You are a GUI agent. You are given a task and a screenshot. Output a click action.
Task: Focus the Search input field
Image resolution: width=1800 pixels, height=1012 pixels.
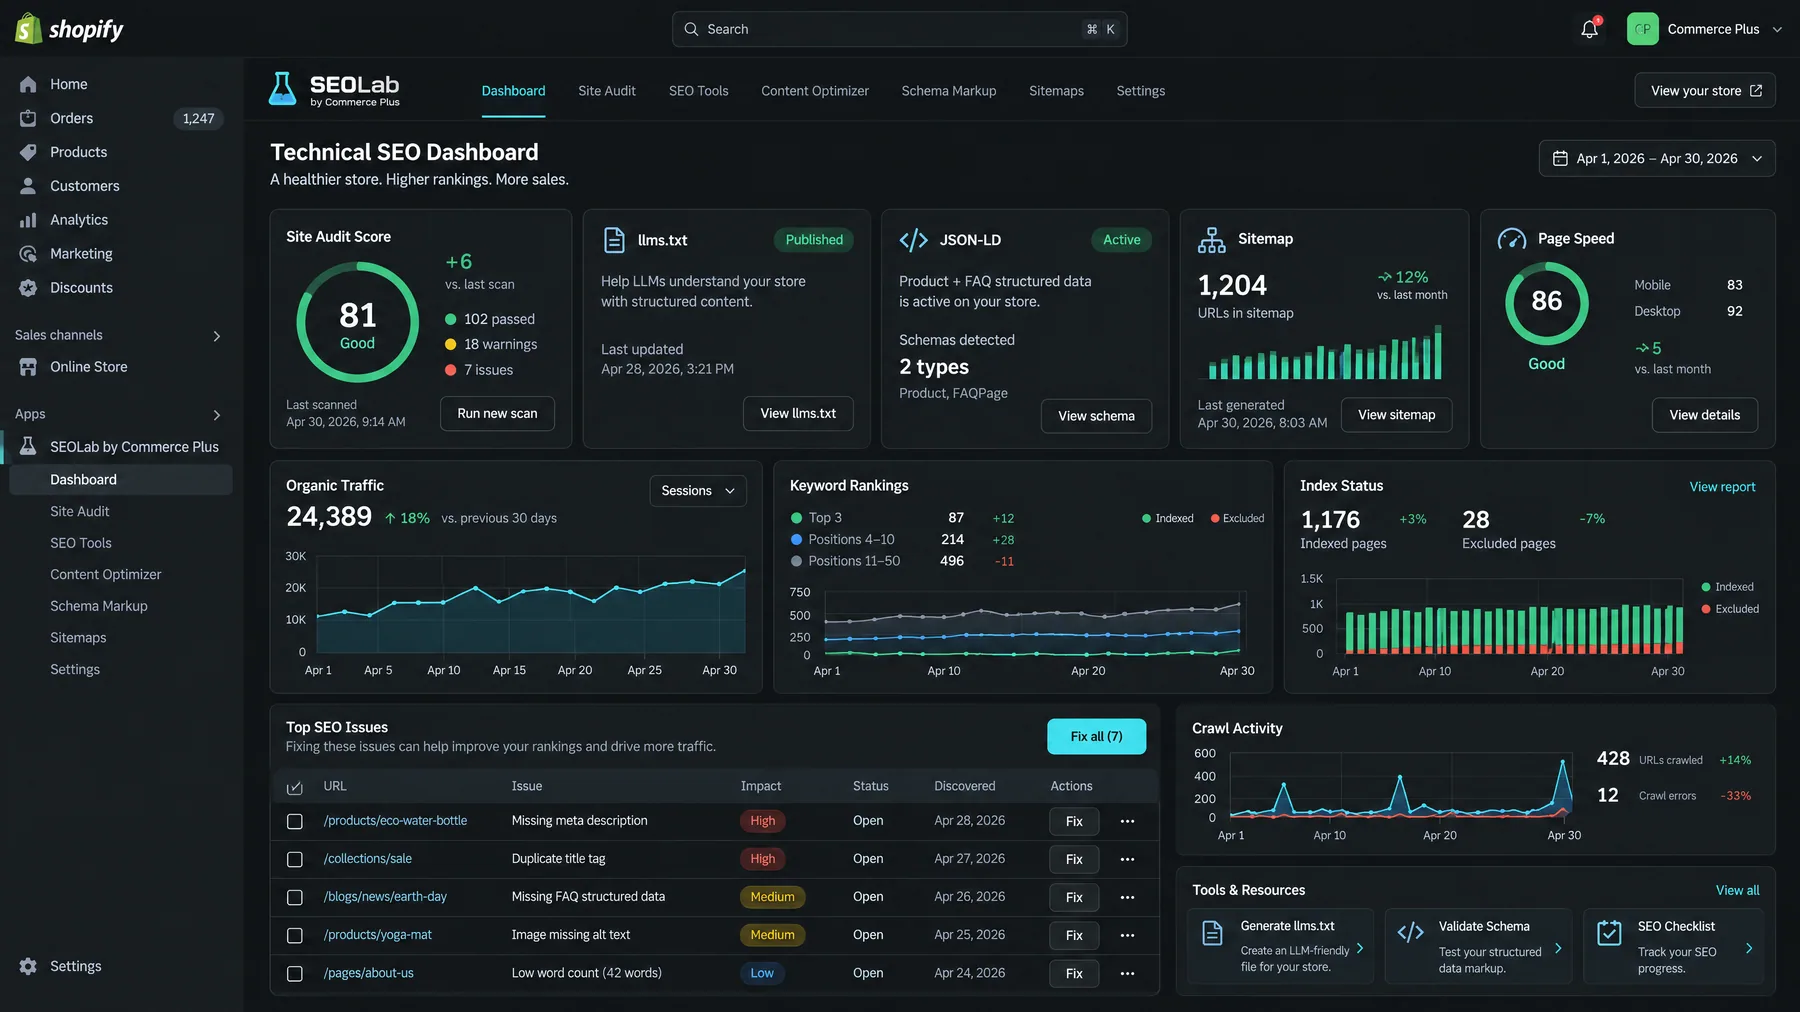[x=899, y=29]
